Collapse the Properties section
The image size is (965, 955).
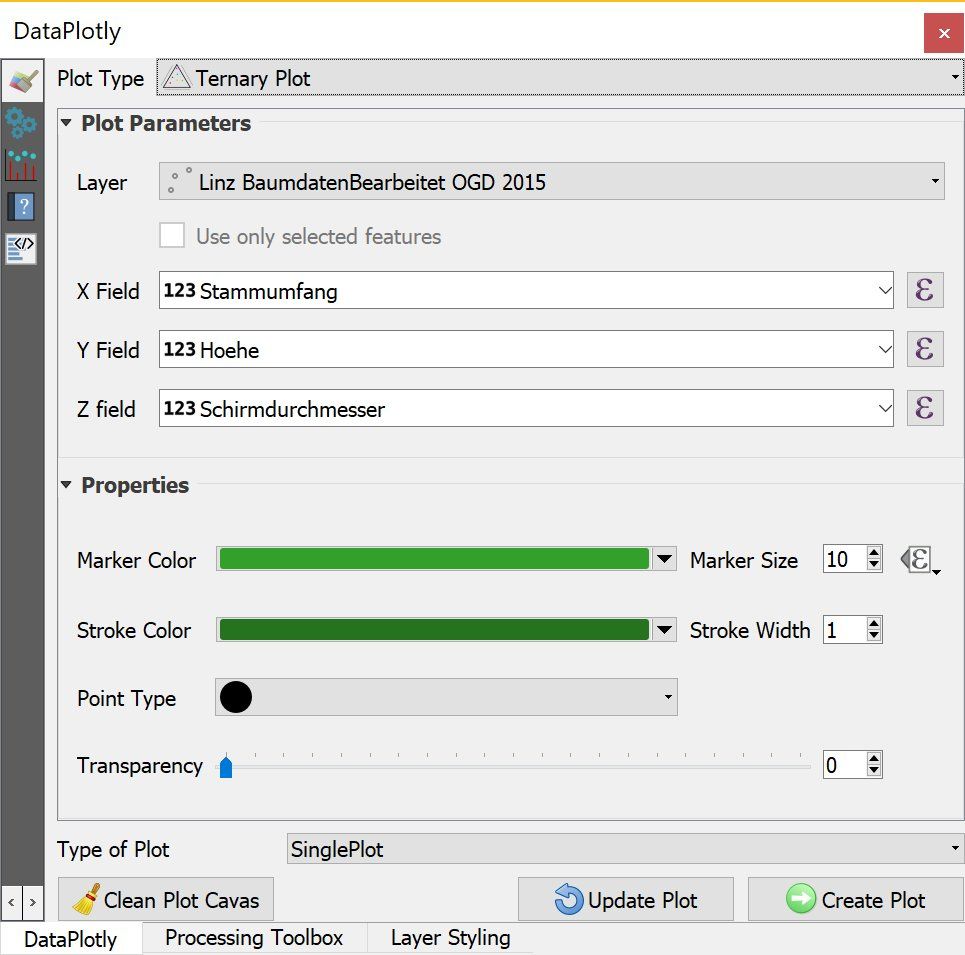pyautogui.click(x=66, y=485)
